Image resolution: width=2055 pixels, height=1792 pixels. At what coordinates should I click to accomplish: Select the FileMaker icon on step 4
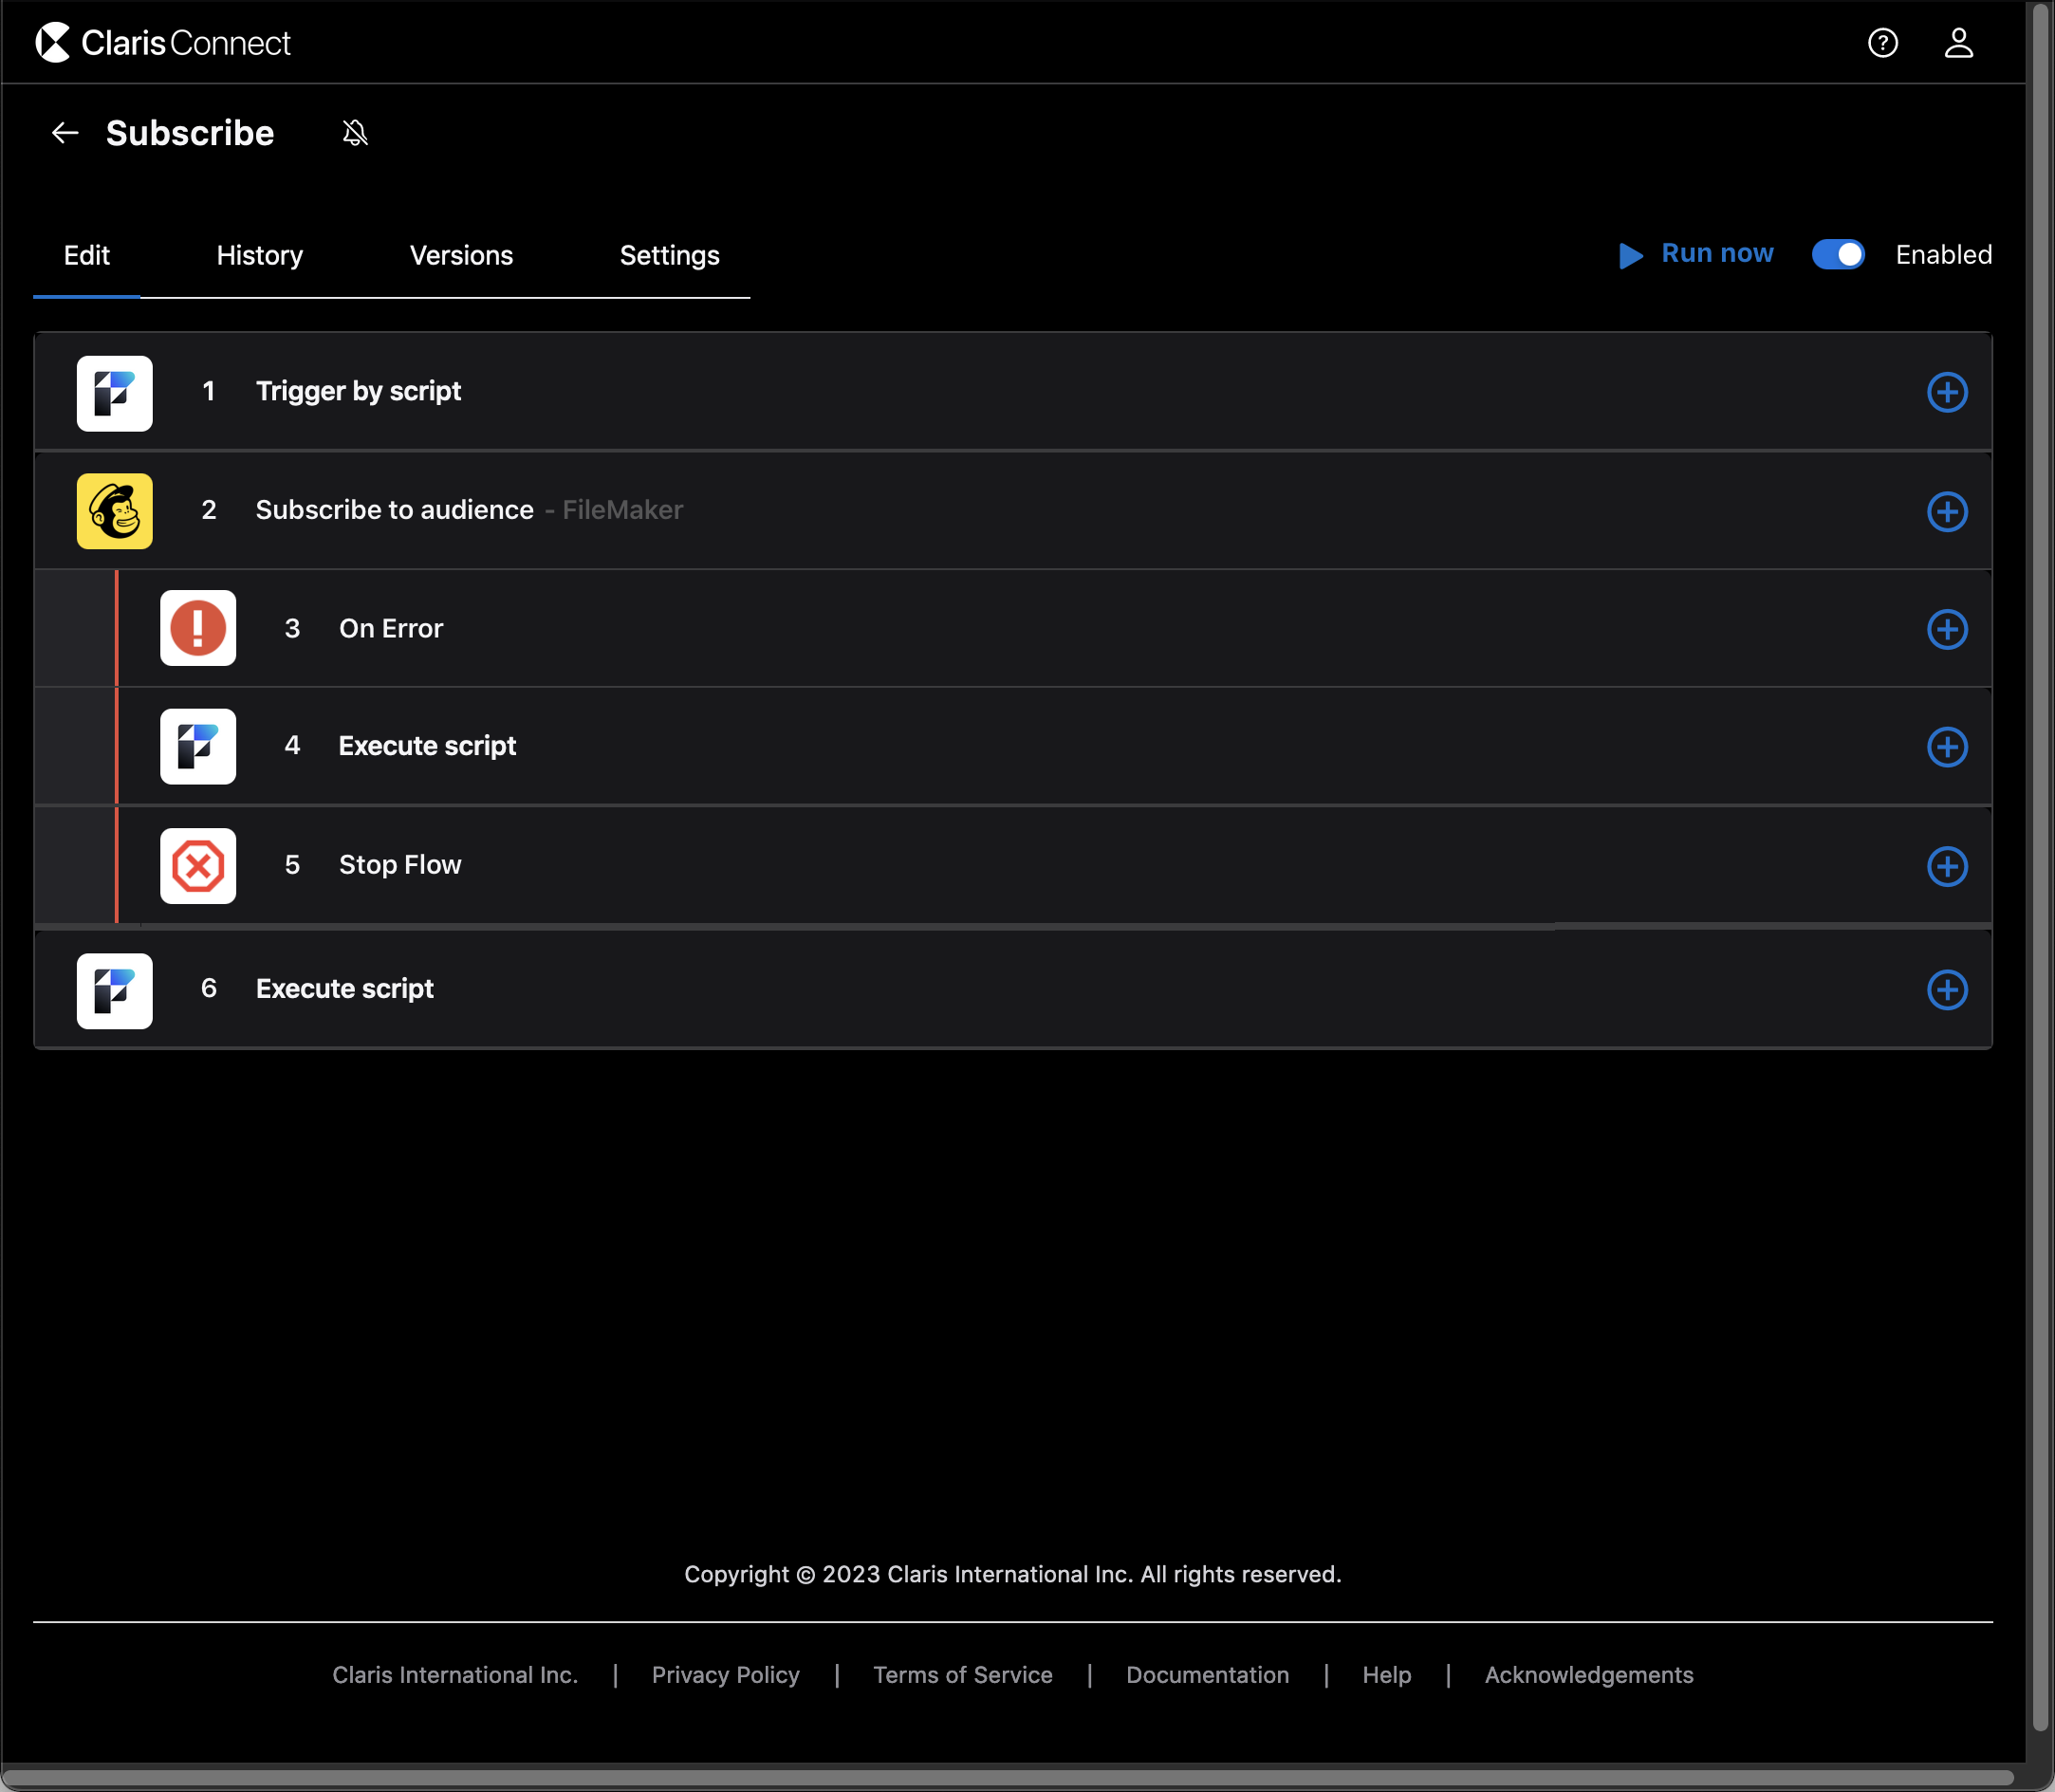click(197, 746)
